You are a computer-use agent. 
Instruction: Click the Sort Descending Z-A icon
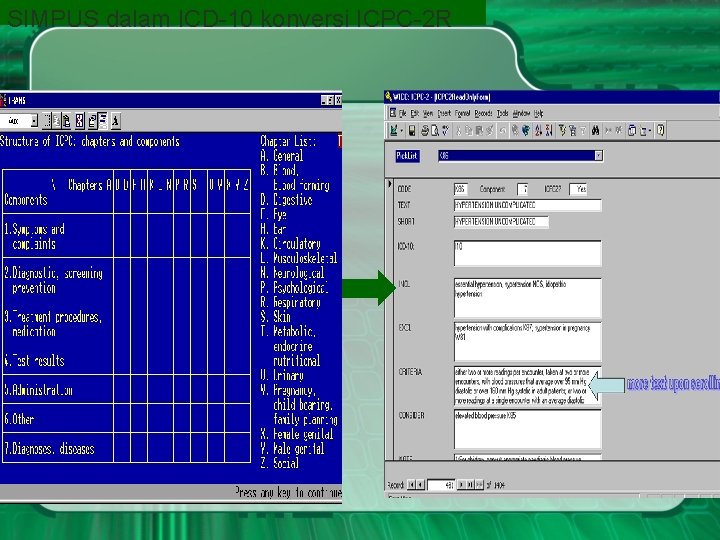pos(549,130)
